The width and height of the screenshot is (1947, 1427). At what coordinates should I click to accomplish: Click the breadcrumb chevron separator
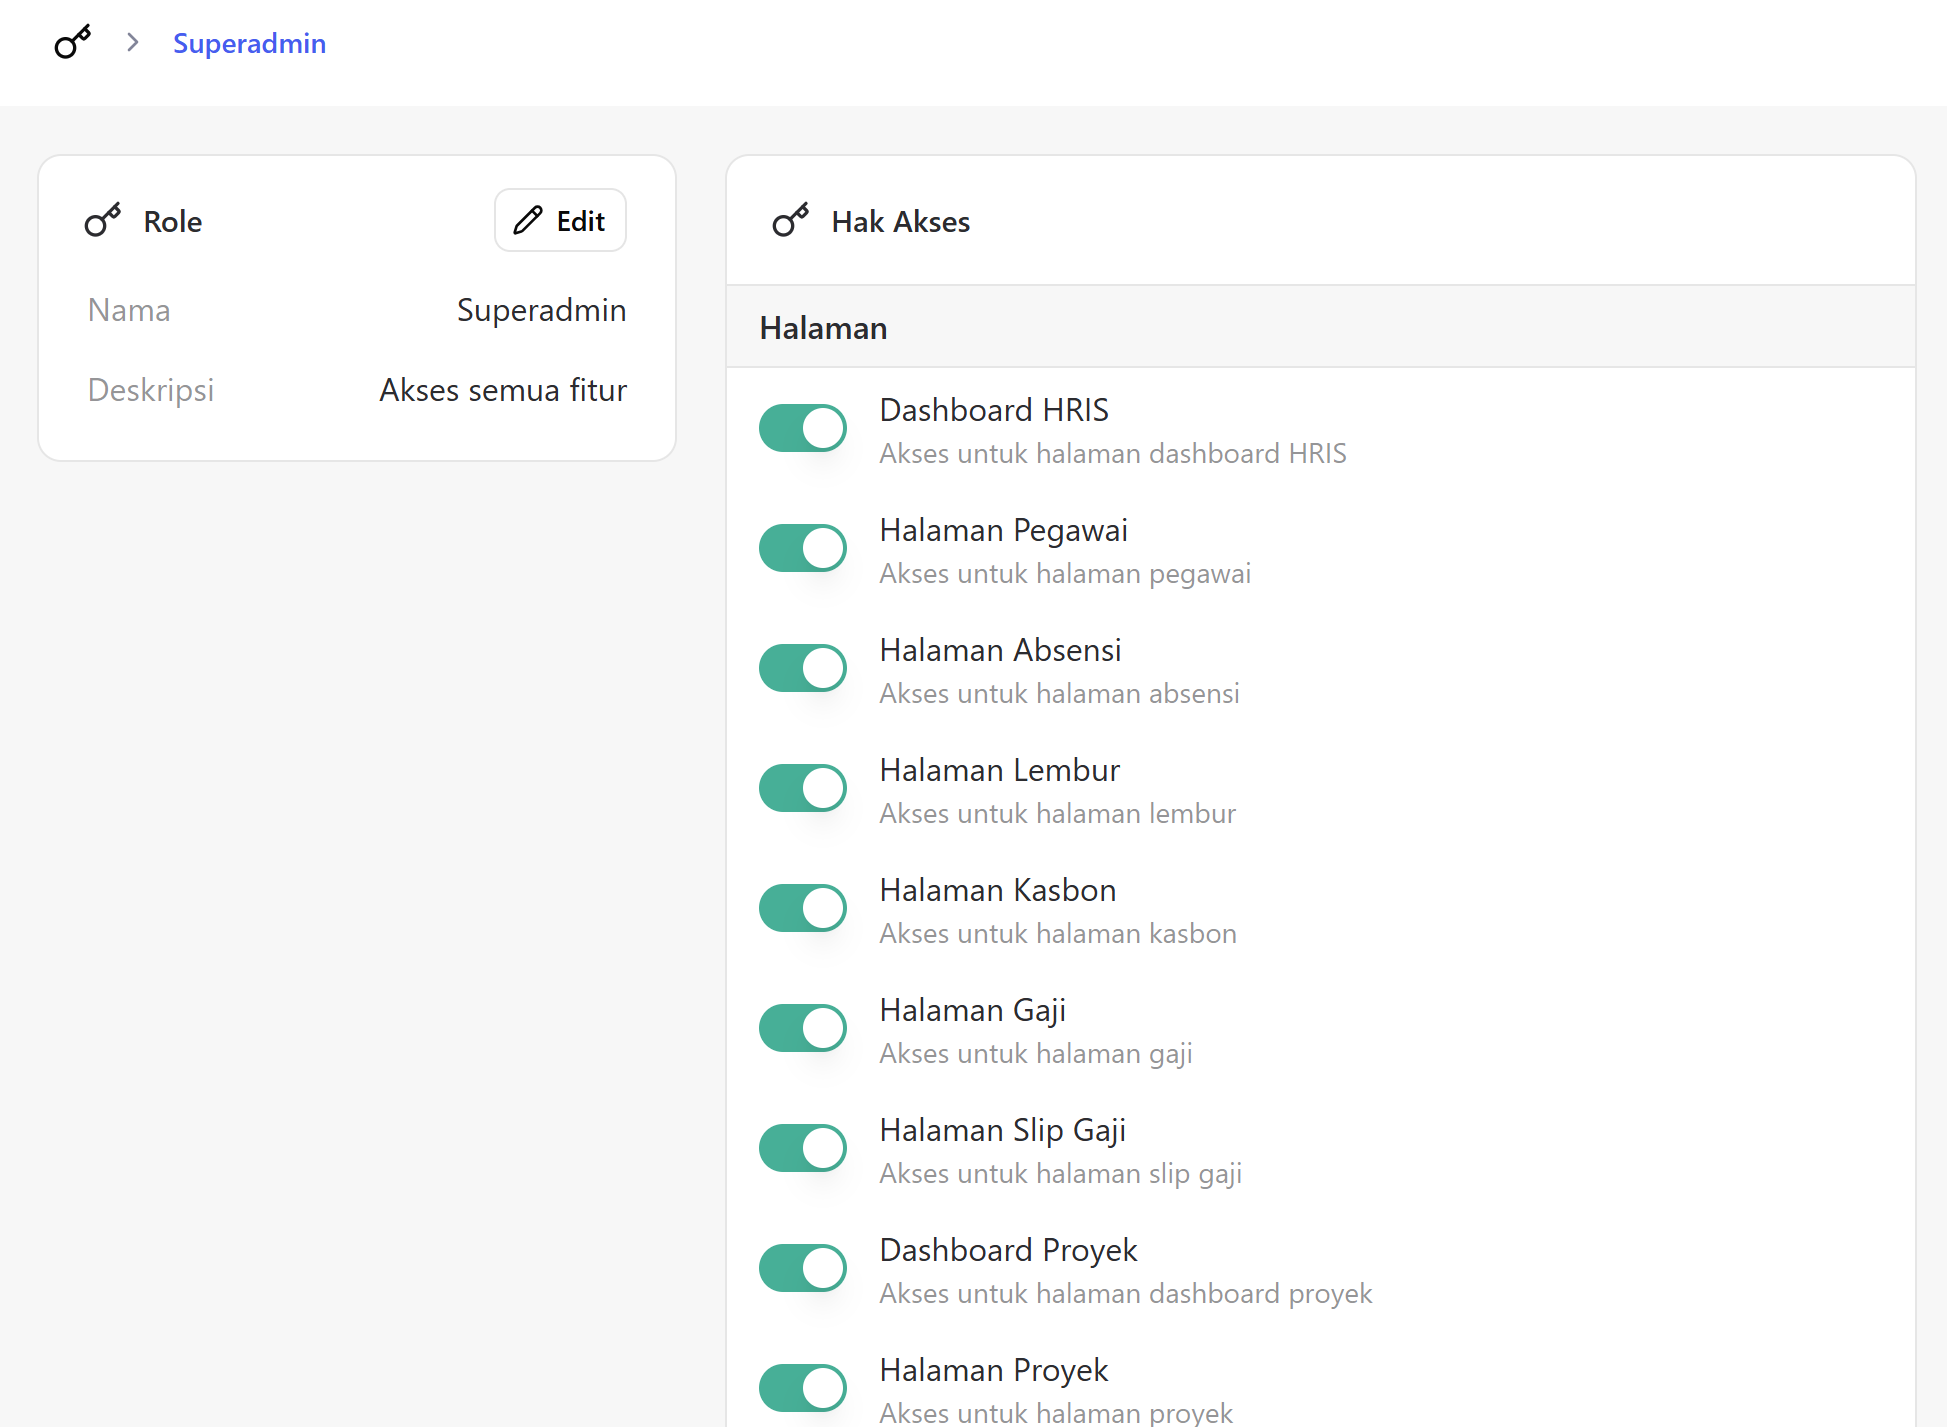point(132,43)
